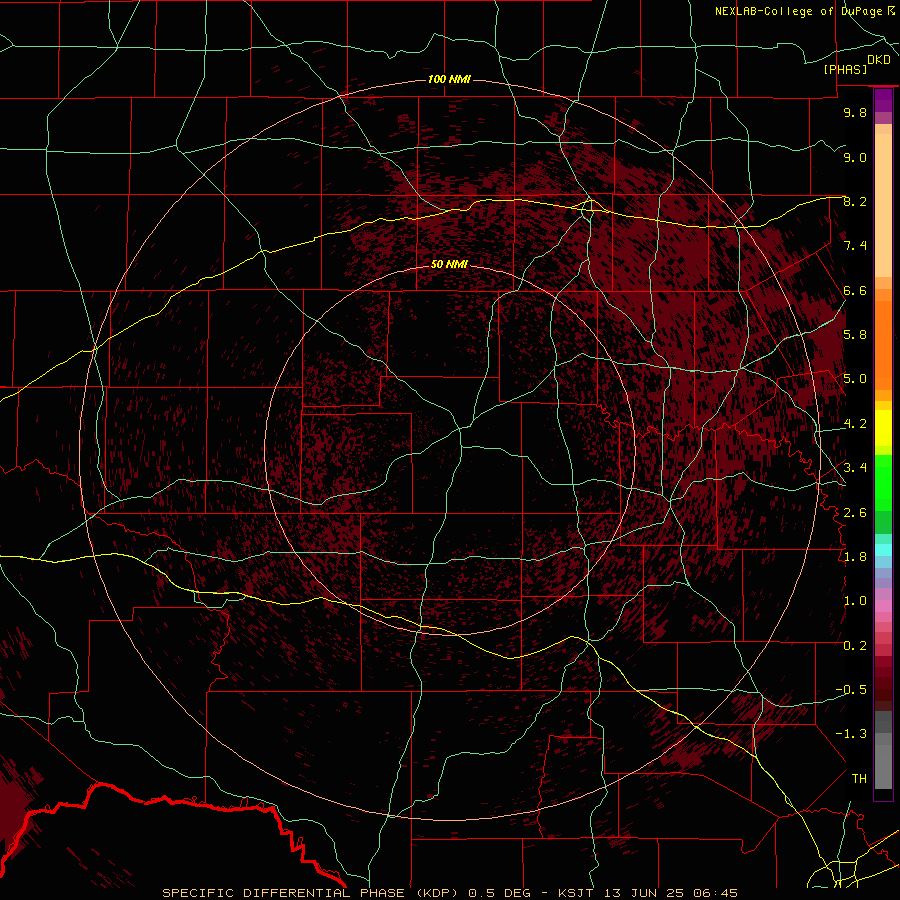Click the 5.0 value on the color scale
The image size is (900, 900).
(855, 379)
